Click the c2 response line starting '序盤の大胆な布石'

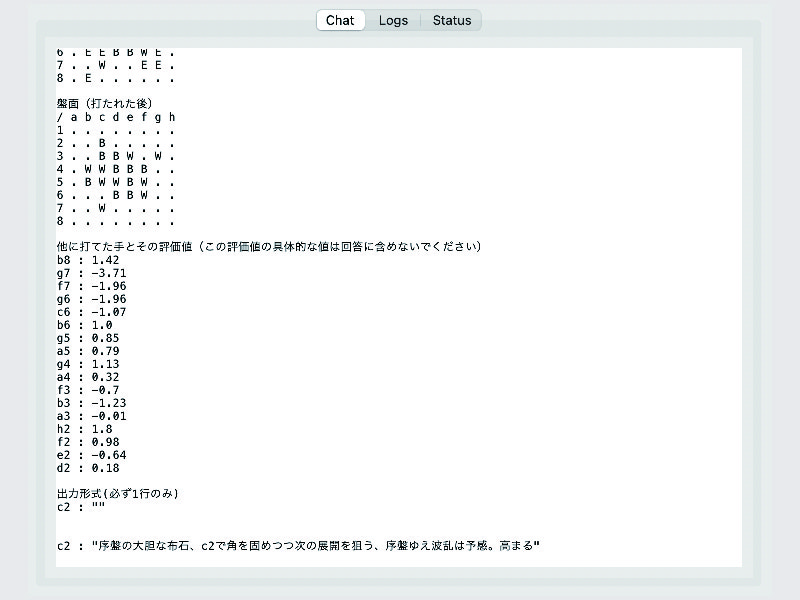coord(298,546)
